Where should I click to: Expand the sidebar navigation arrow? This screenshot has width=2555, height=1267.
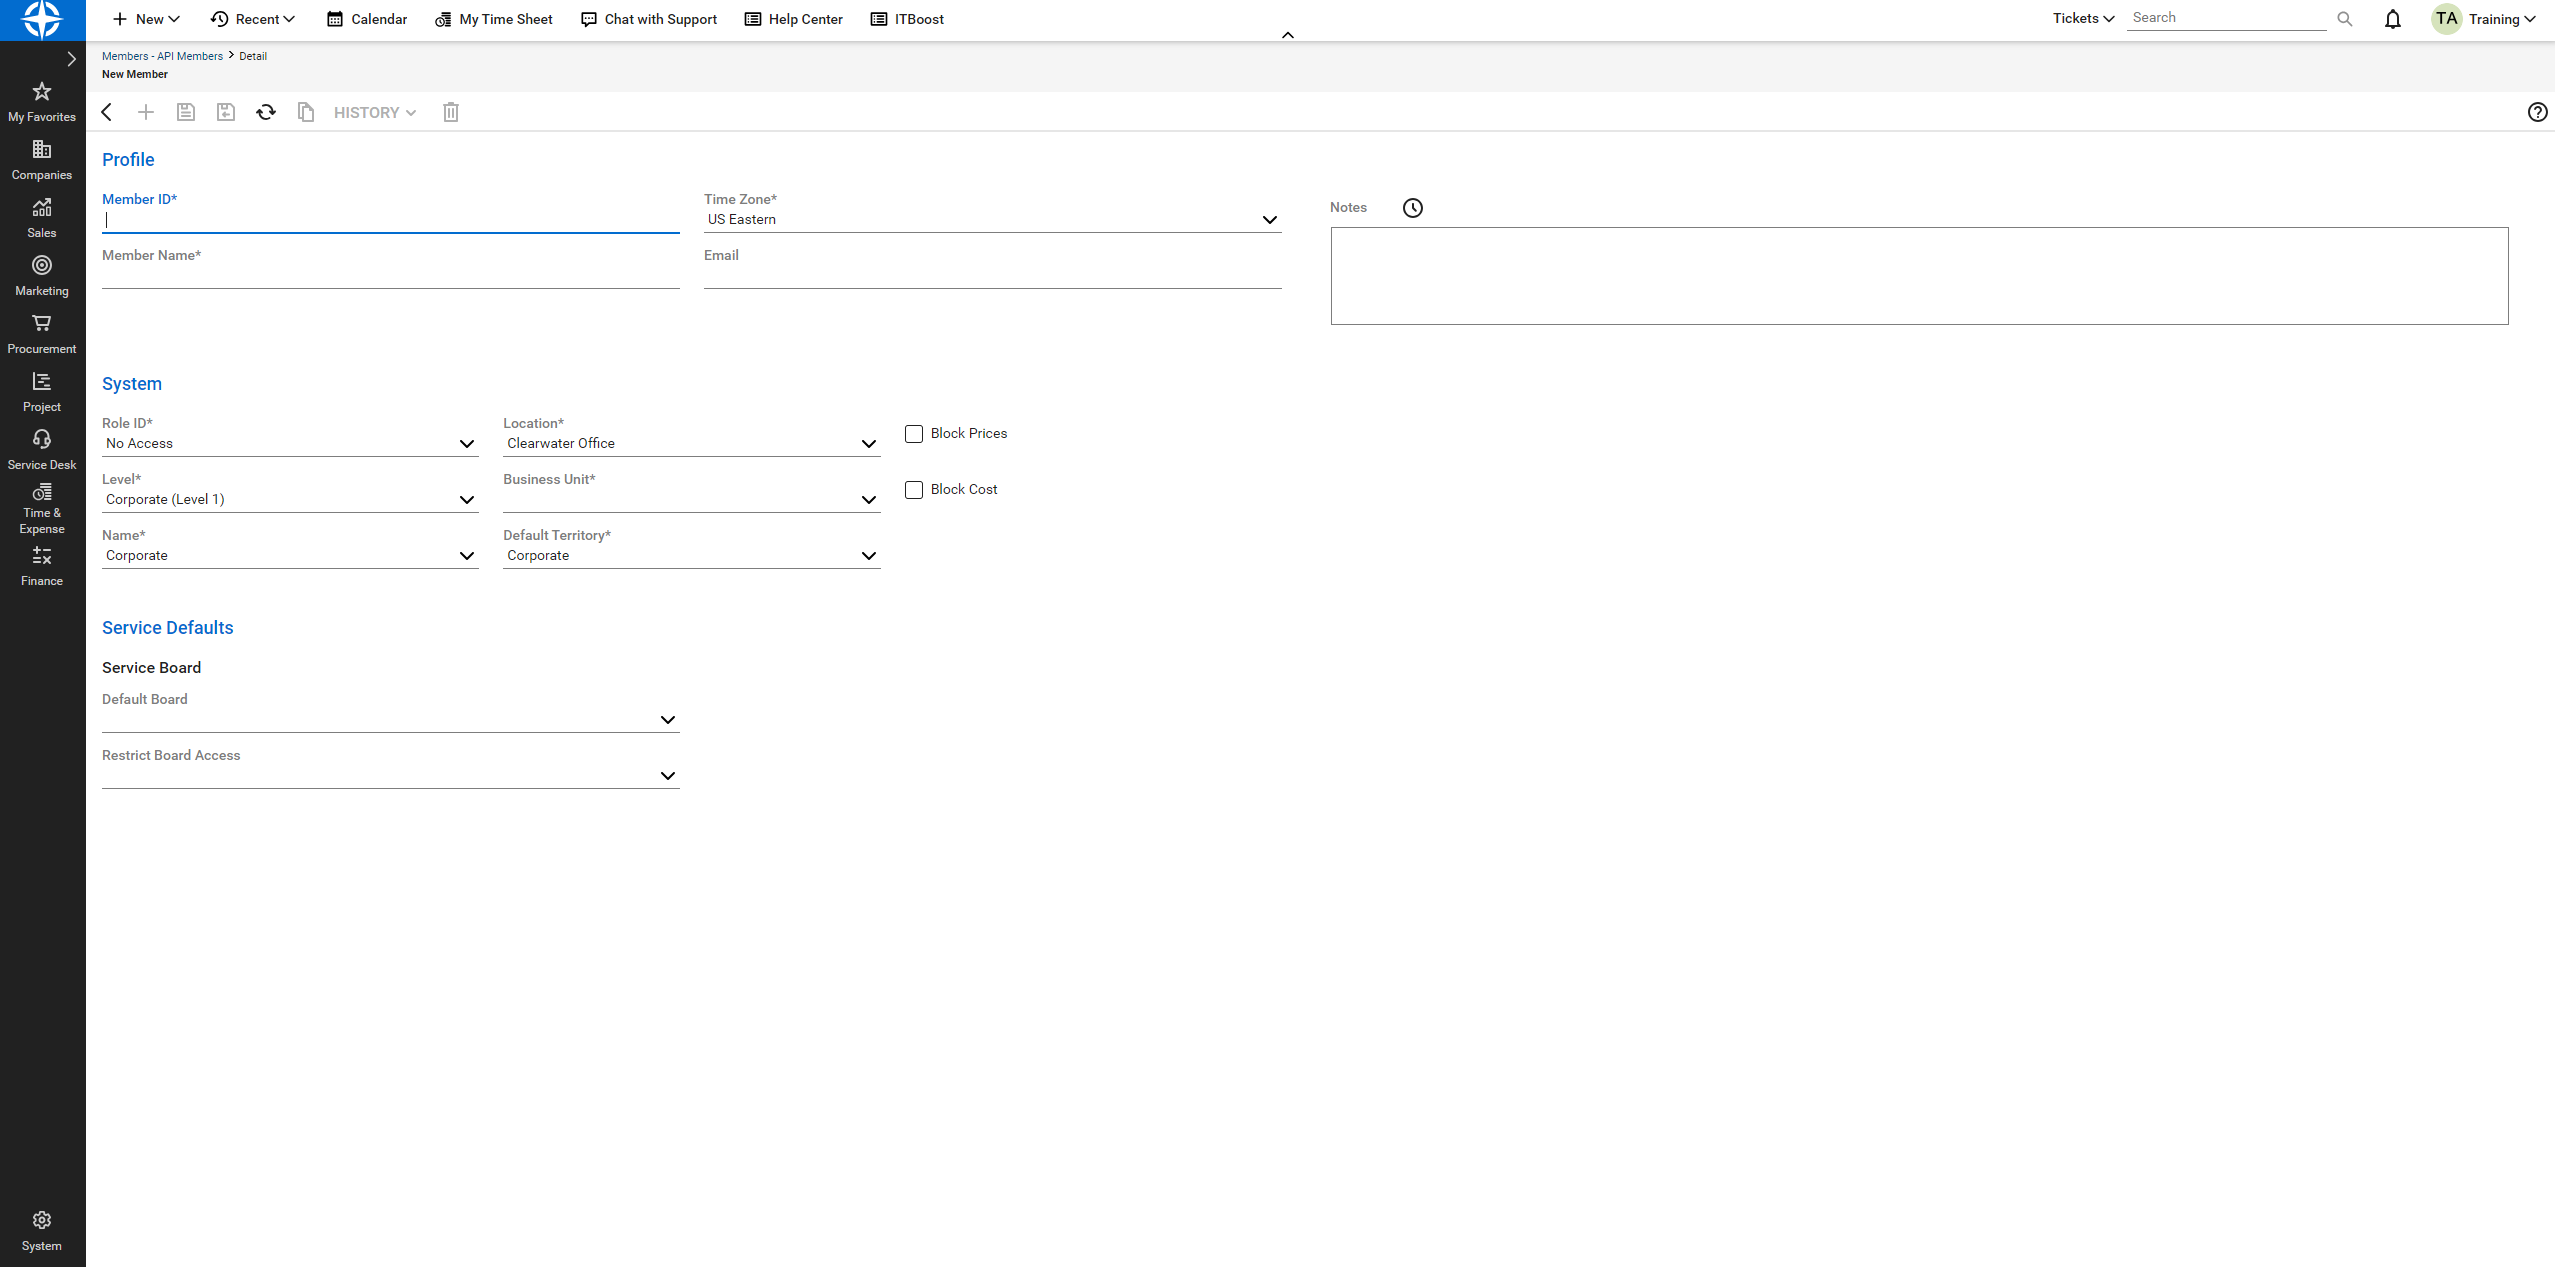click(x=71, y=59)
